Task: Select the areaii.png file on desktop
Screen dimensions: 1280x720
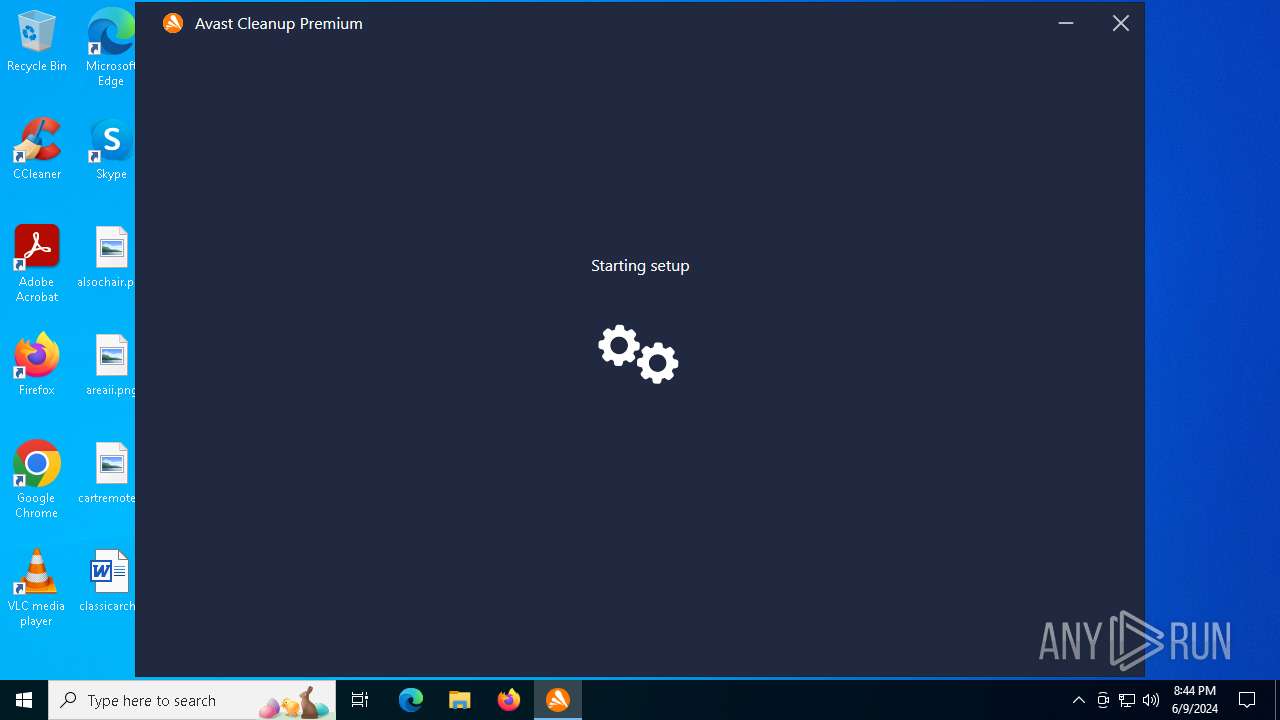Action: (110, 365)
